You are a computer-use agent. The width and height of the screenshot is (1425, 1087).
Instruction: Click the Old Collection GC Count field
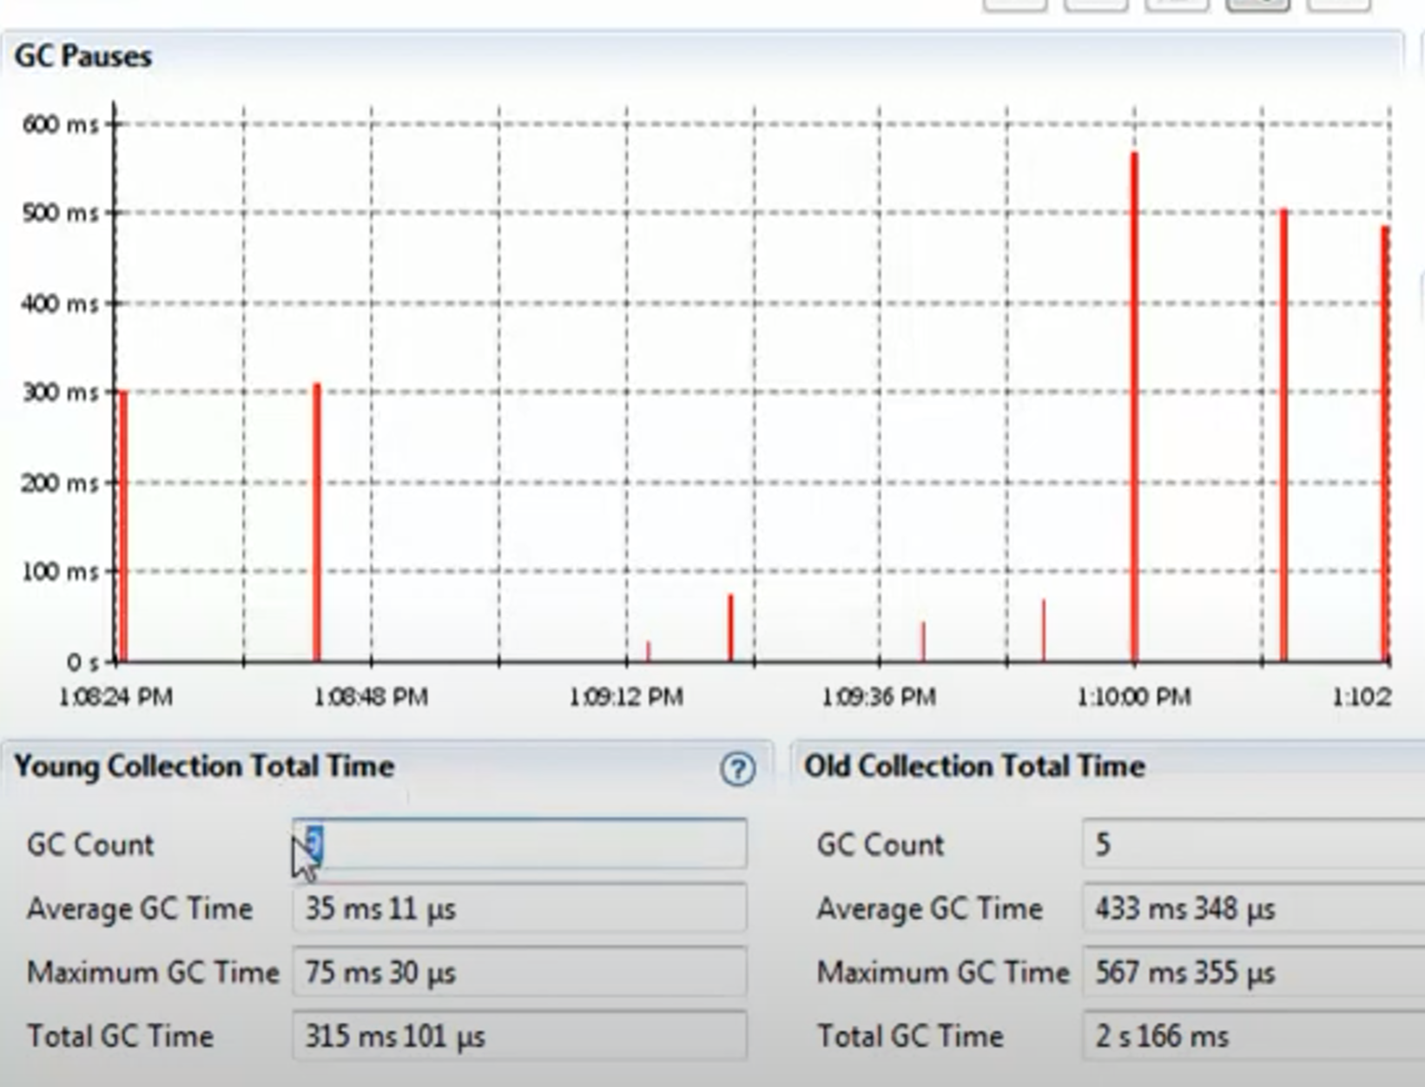pos(1250,845)
